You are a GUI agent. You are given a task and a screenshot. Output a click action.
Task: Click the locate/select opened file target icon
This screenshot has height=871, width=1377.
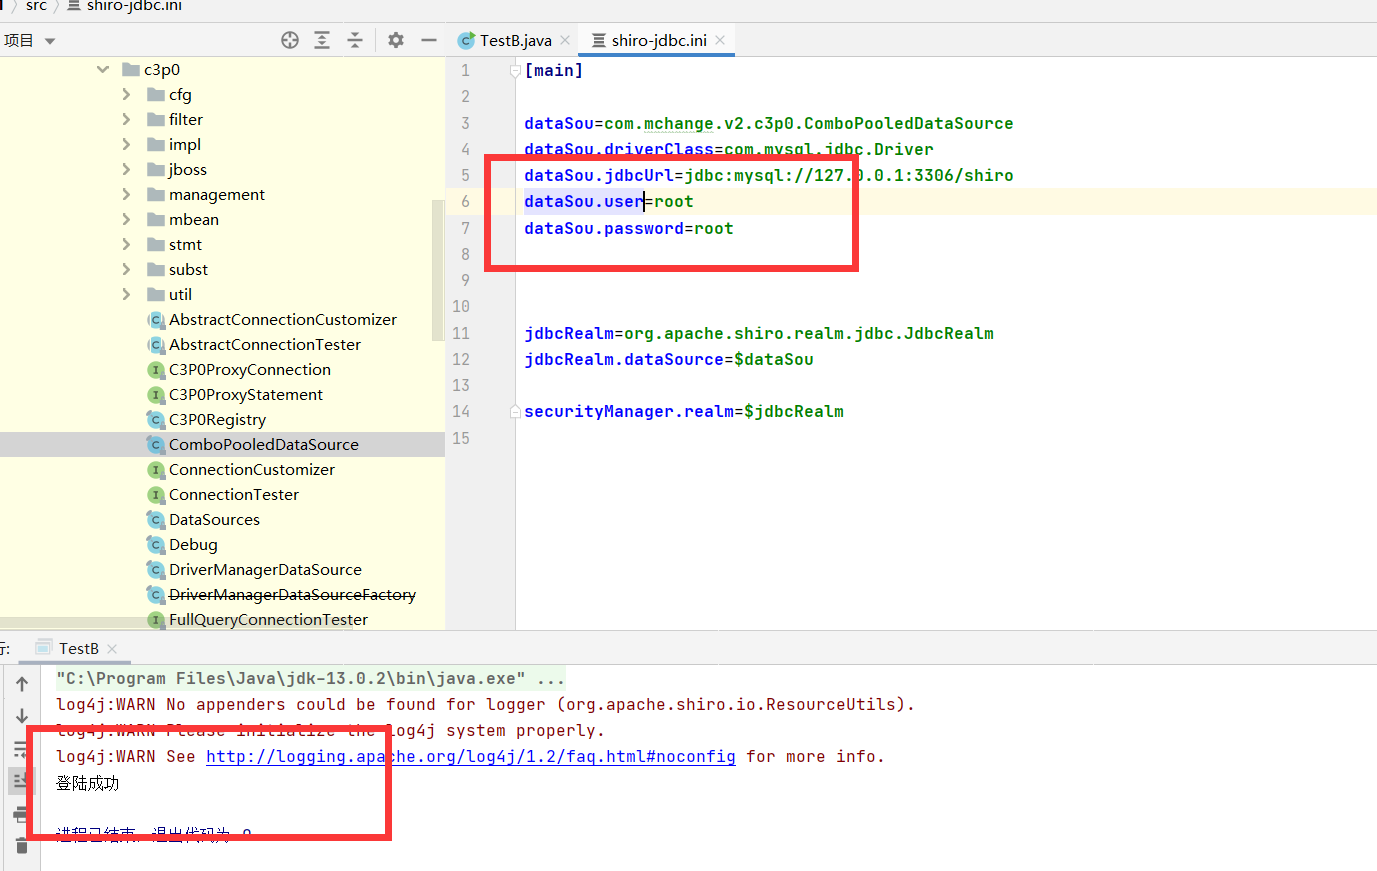pyautogui.click(x=290, y=40)
